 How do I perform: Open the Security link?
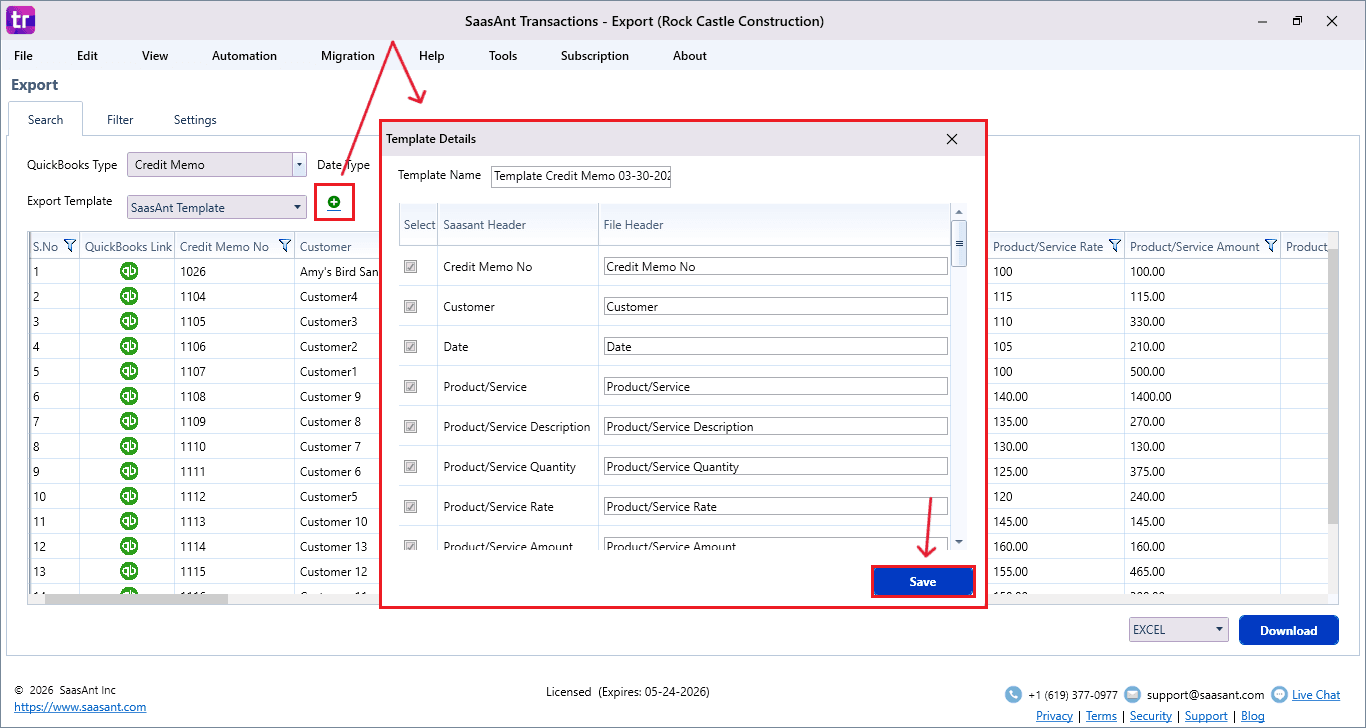tap(1151, 716)
